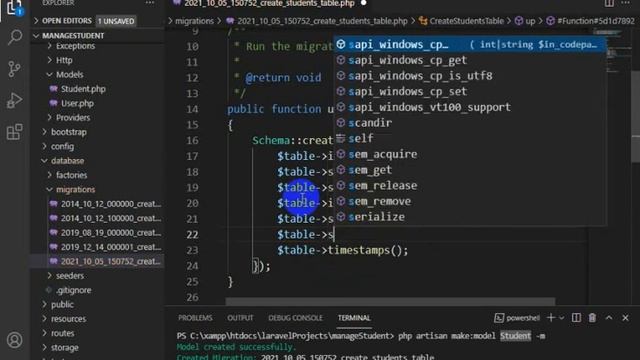Open the Accounts menu icon
Viewport: 640px width, 360px height.
click(x=15, y=340)
